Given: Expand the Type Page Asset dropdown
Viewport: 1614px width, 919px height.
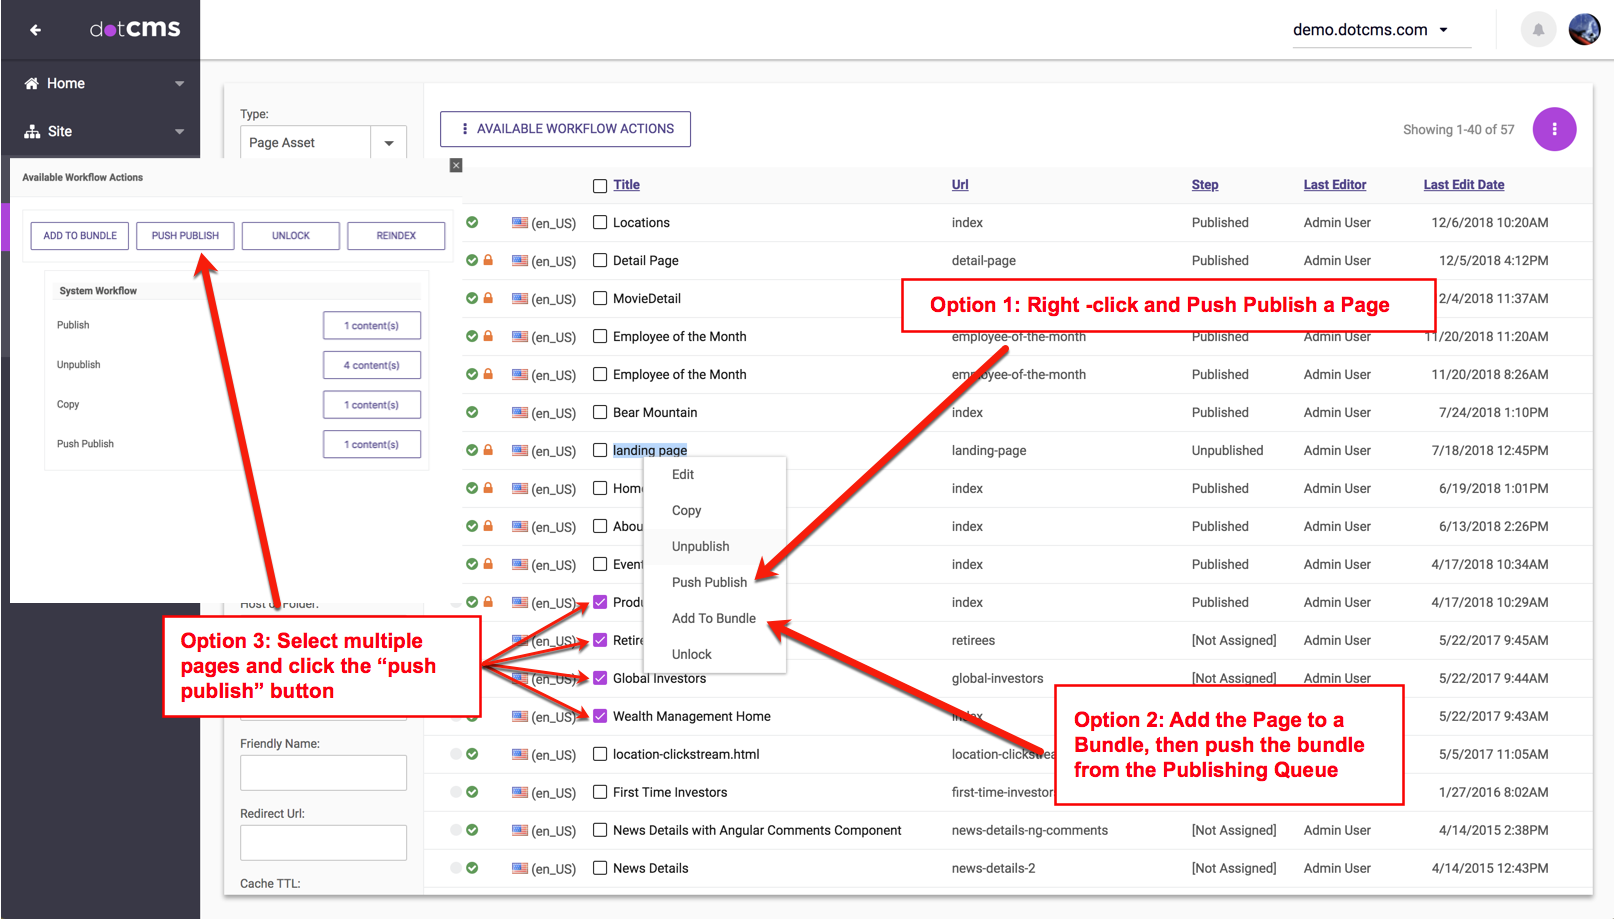Looking at the screenshot, I should [x=389, y=143].
